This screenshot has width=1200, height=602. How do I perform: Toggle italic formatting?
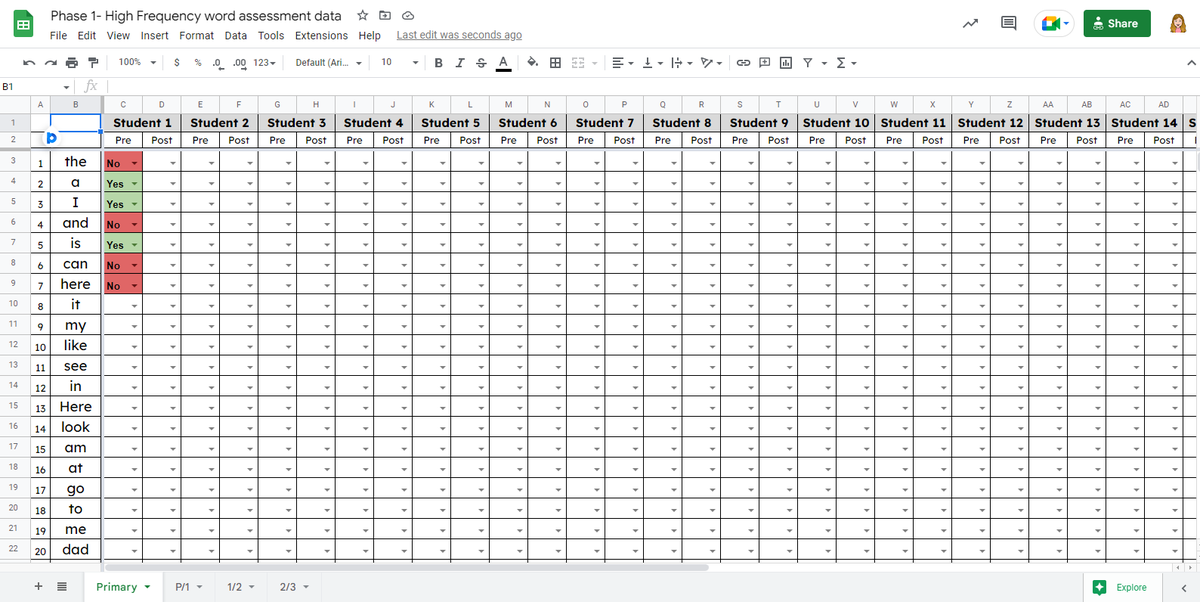point(459,62)
